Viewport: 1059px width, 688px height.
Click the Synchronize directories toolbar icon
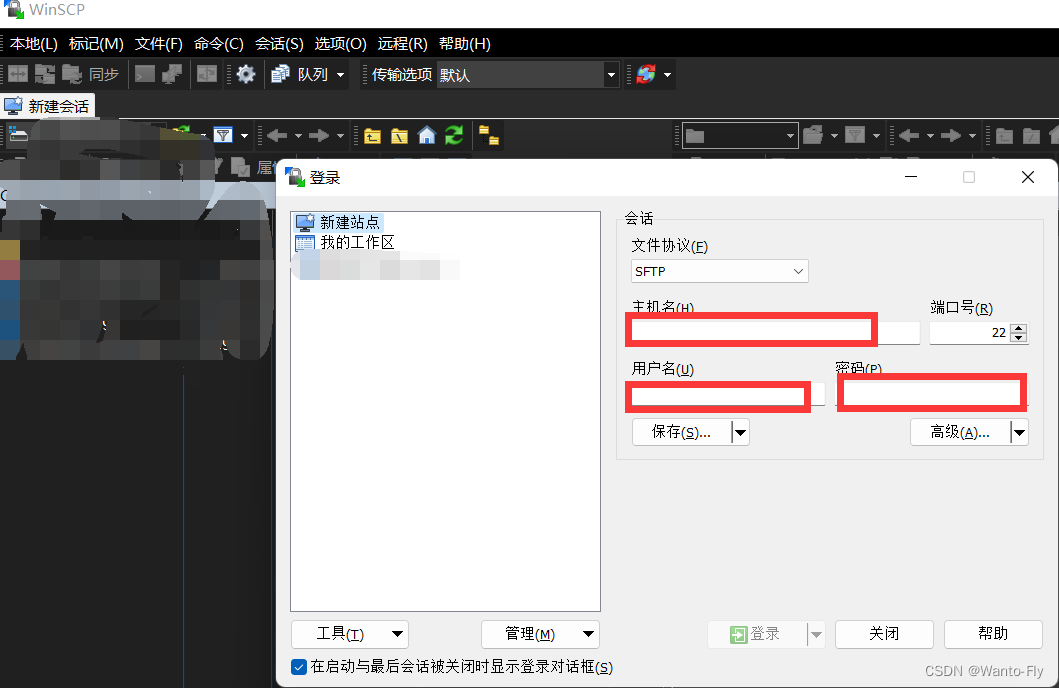[45, 74]
